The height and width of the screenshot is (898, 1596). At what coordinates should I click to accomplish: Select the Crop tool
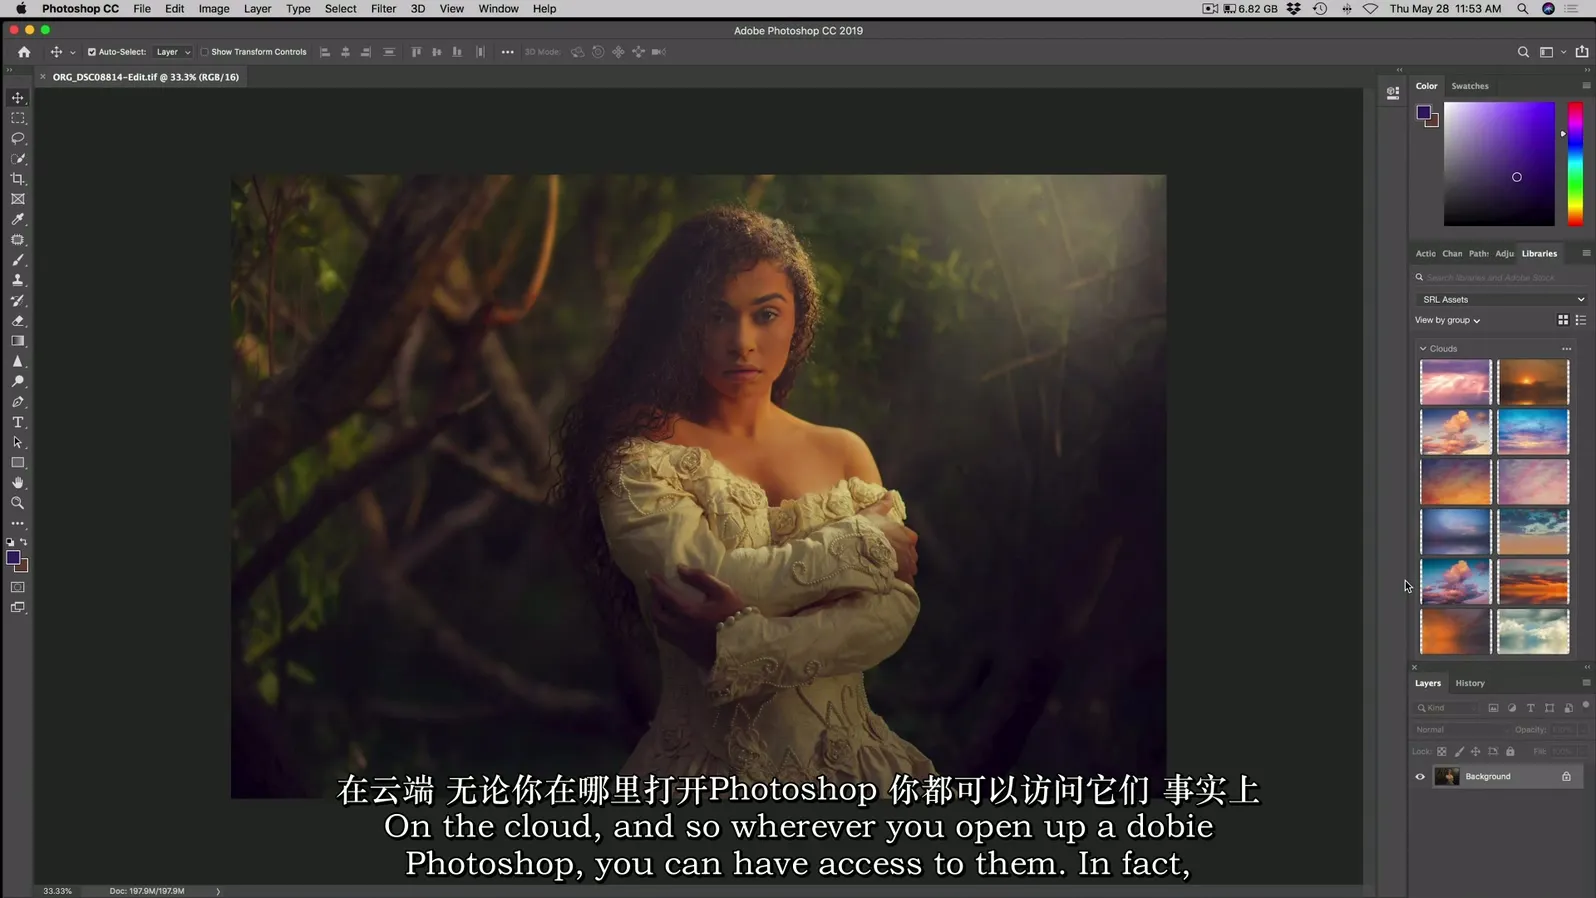[x=18, y=179]
